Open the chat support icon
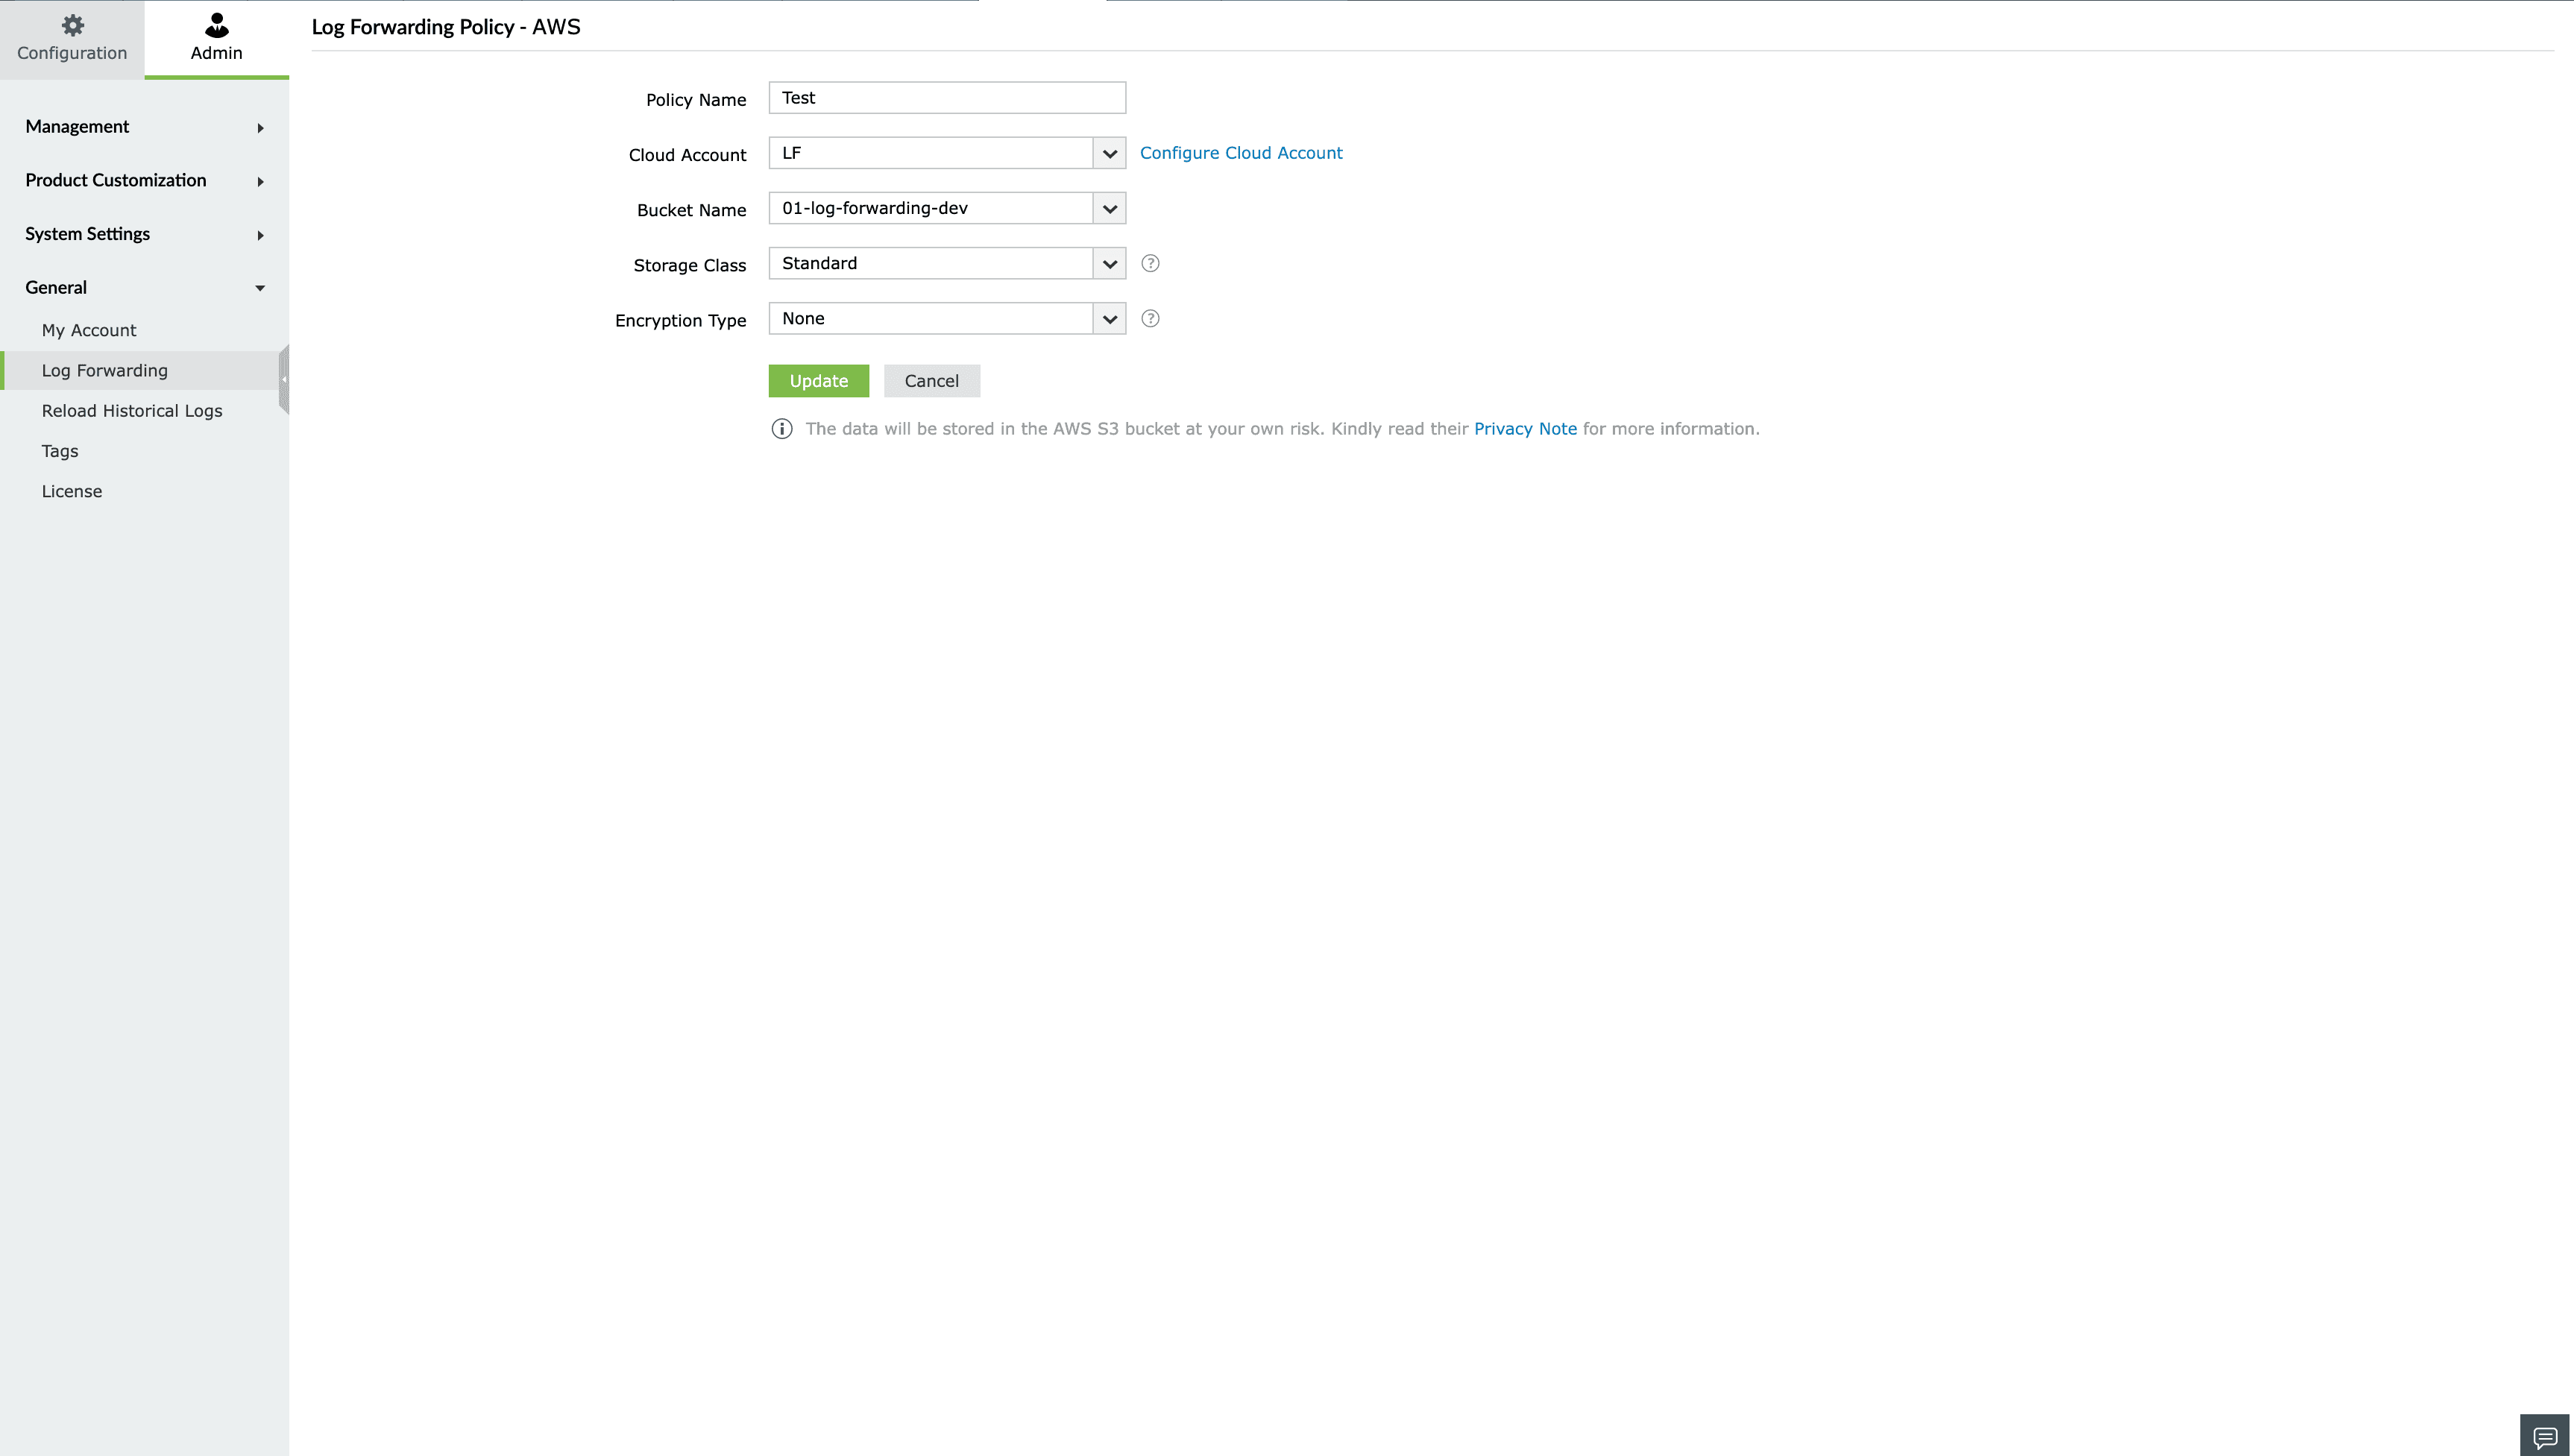Image resolution: width=2574 pixels, height=1456 pixels. pos(2544,1436)
